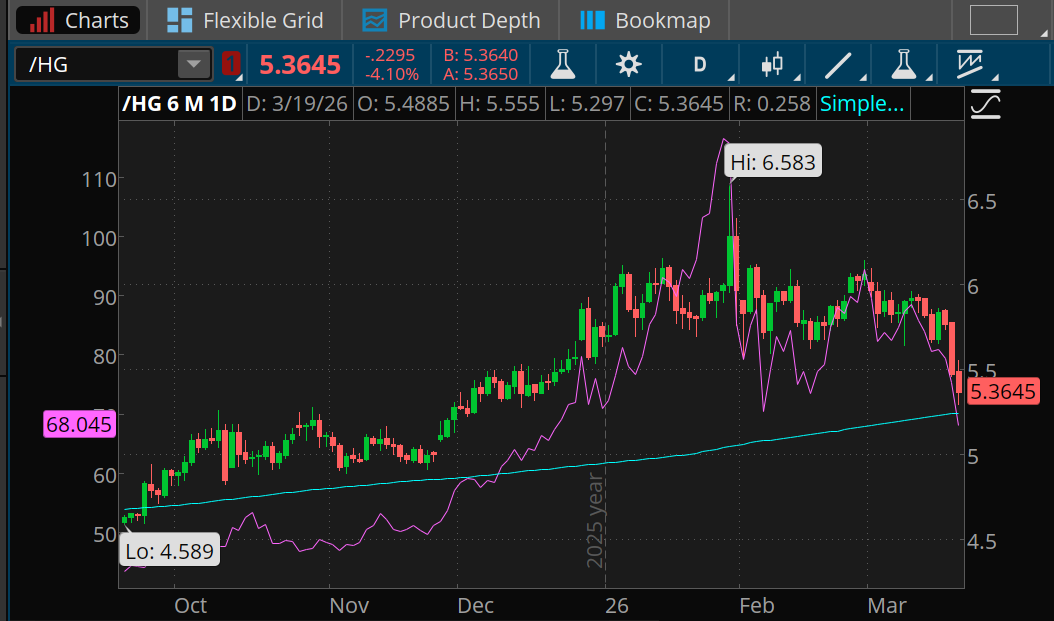Open the D timeframe dropdown
The height and width of the screenshot is (621, 1054).
[699, 63]
